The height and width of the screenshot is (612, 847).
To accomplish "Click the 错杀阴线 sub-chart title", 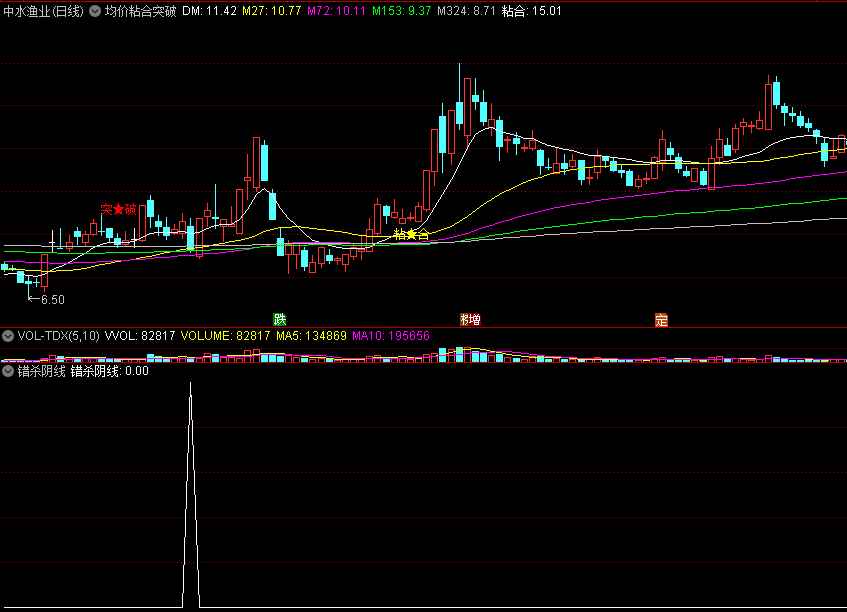I will [x=42, y=371].
